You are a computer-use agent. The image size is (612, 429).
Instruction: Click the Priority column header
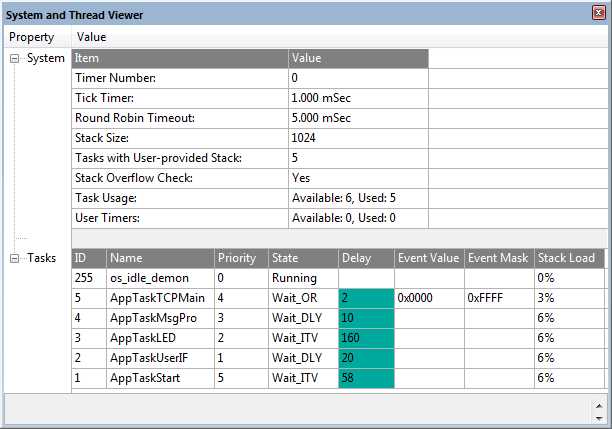pos(241,258)
